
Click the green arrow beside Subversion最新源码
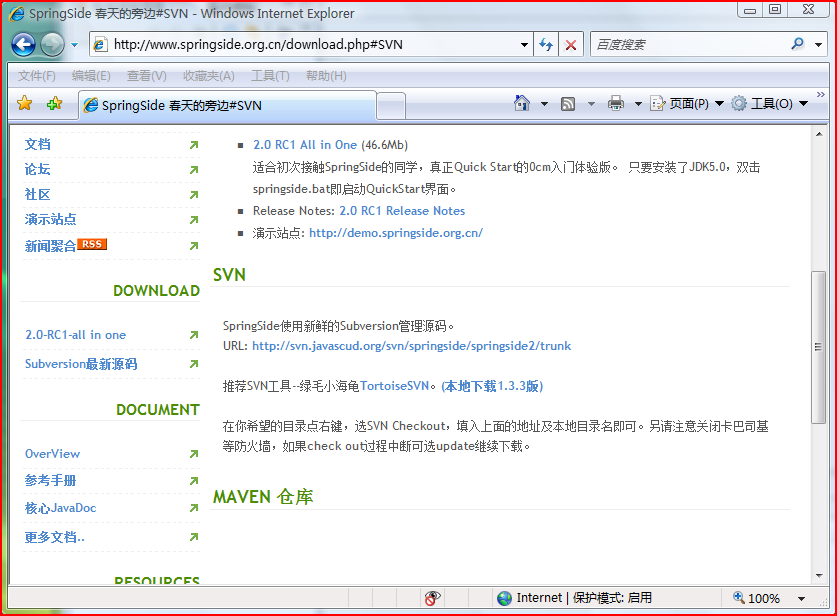(194, 364)
